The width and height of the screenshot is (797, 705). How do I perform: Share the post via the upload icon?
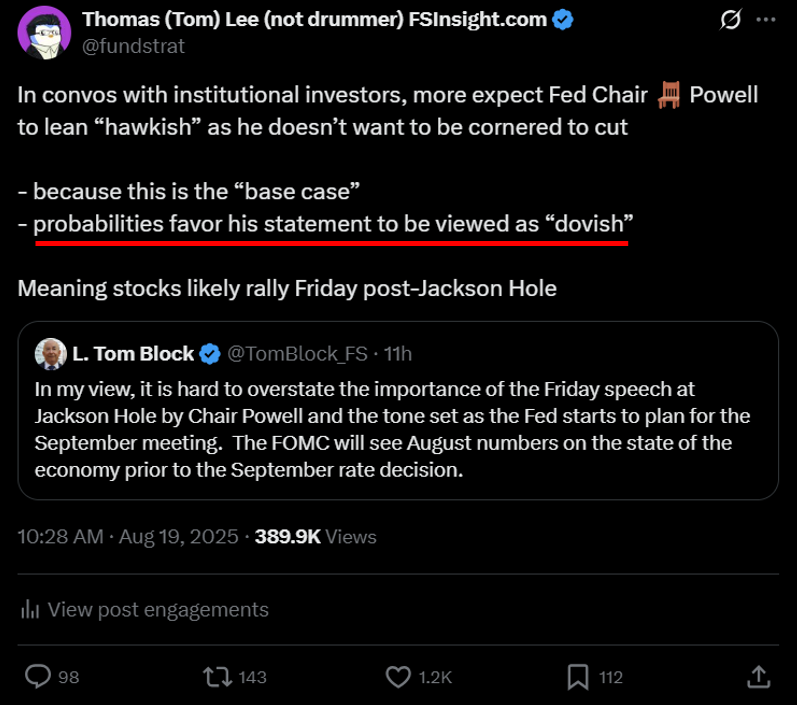coord(758,677)
